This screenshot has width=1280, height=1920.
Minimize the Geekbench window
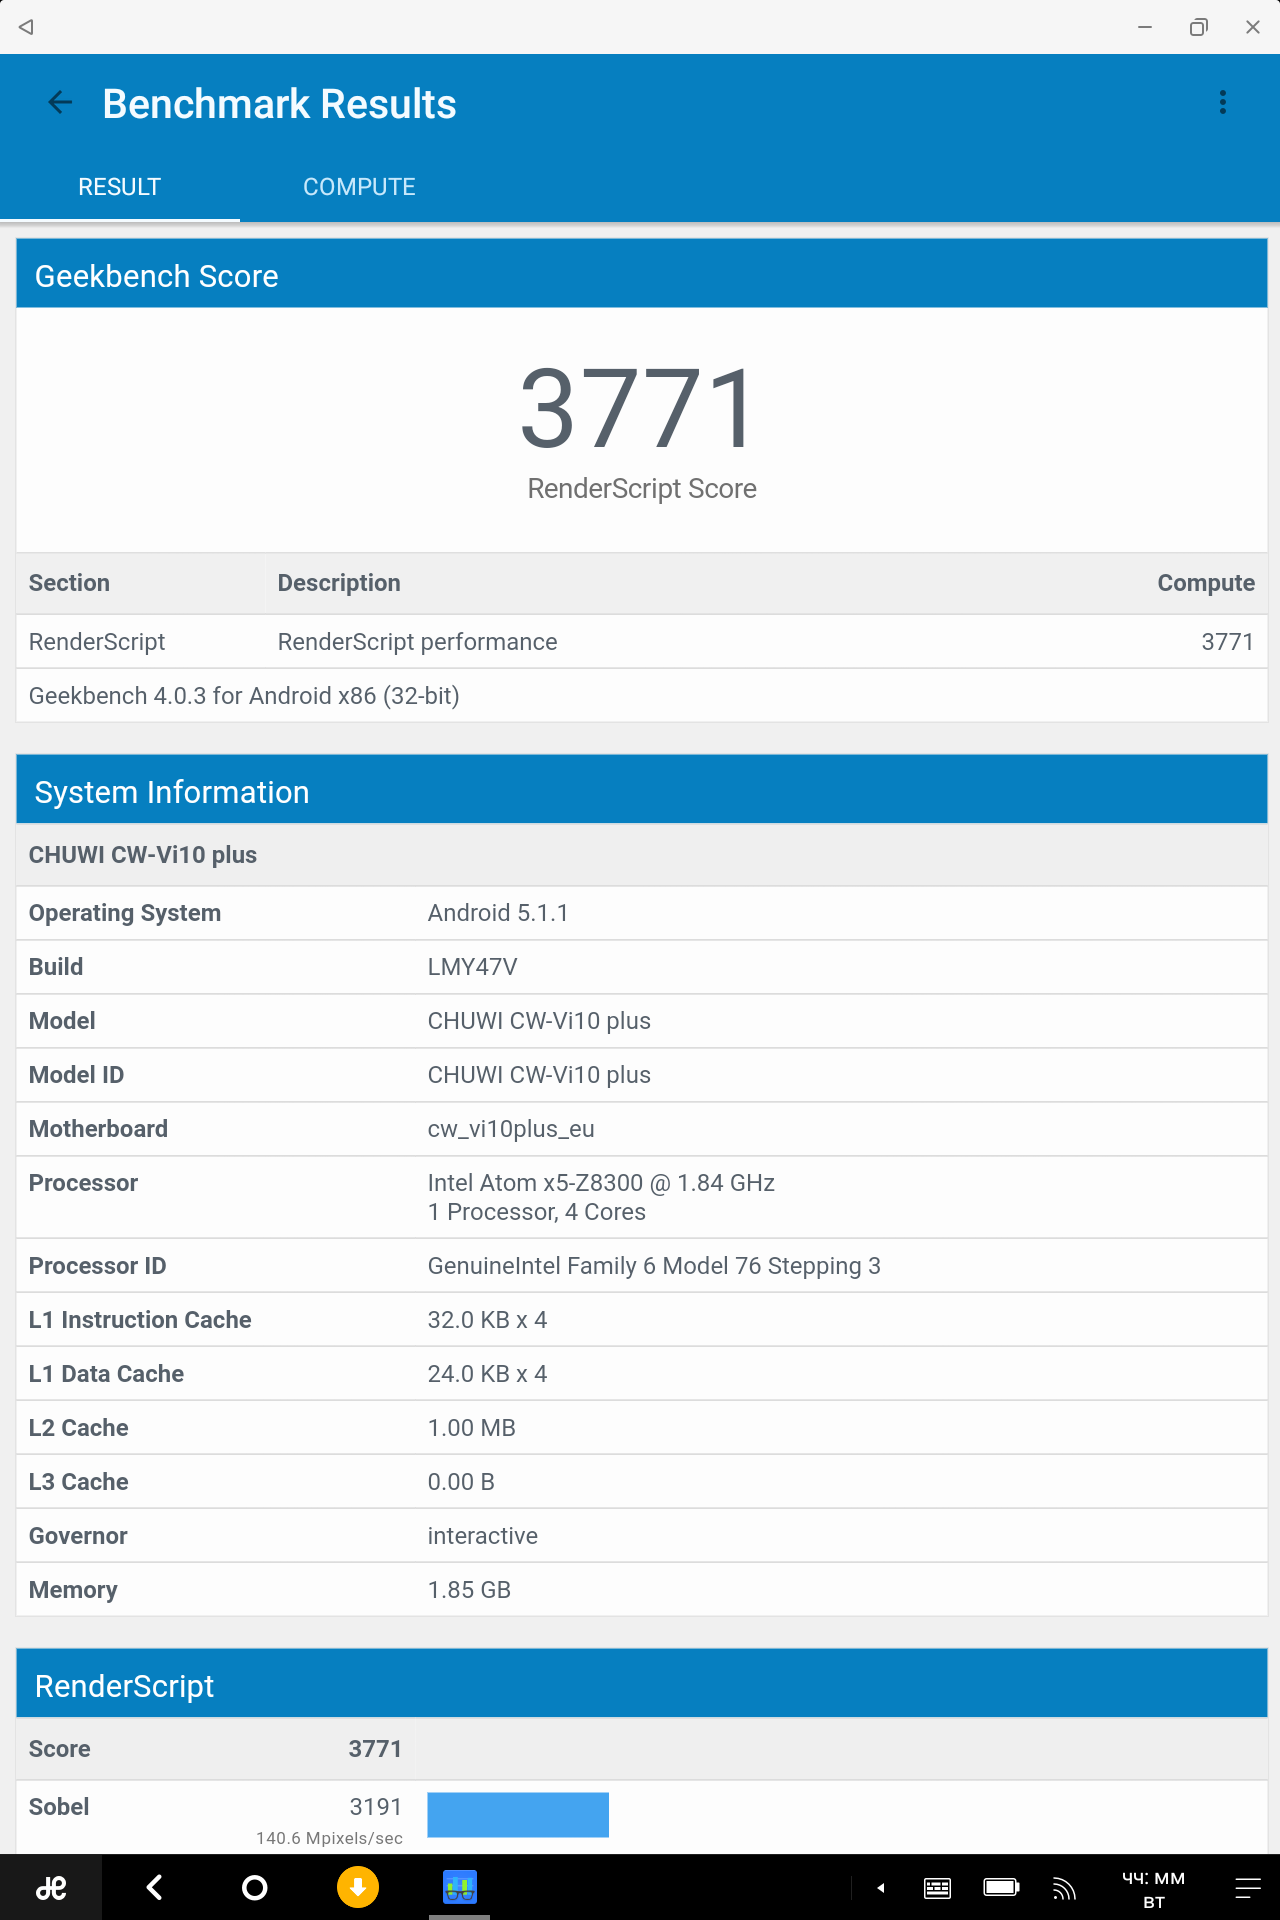click(1145, 27)
